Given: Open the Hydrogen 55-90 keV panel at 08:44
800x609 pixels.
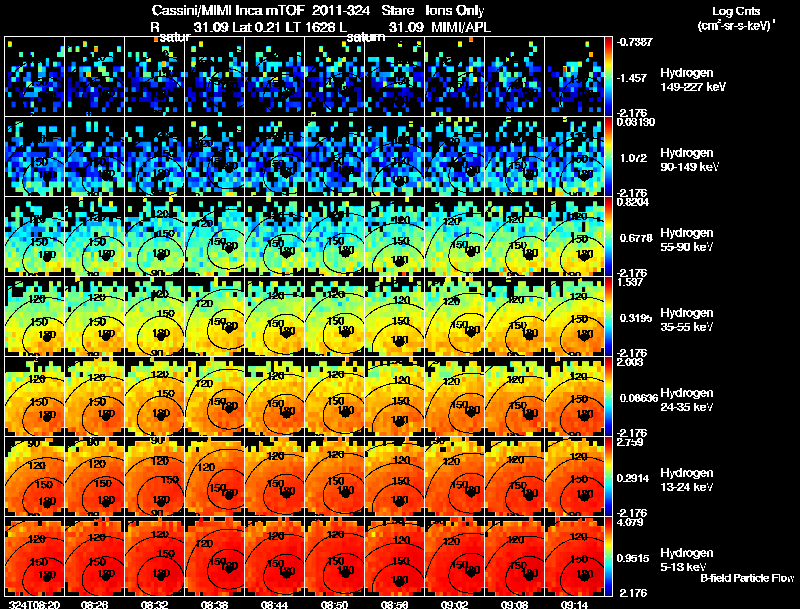Looking at the screenshot, I should pyautogui.click(x=274, y=237).
